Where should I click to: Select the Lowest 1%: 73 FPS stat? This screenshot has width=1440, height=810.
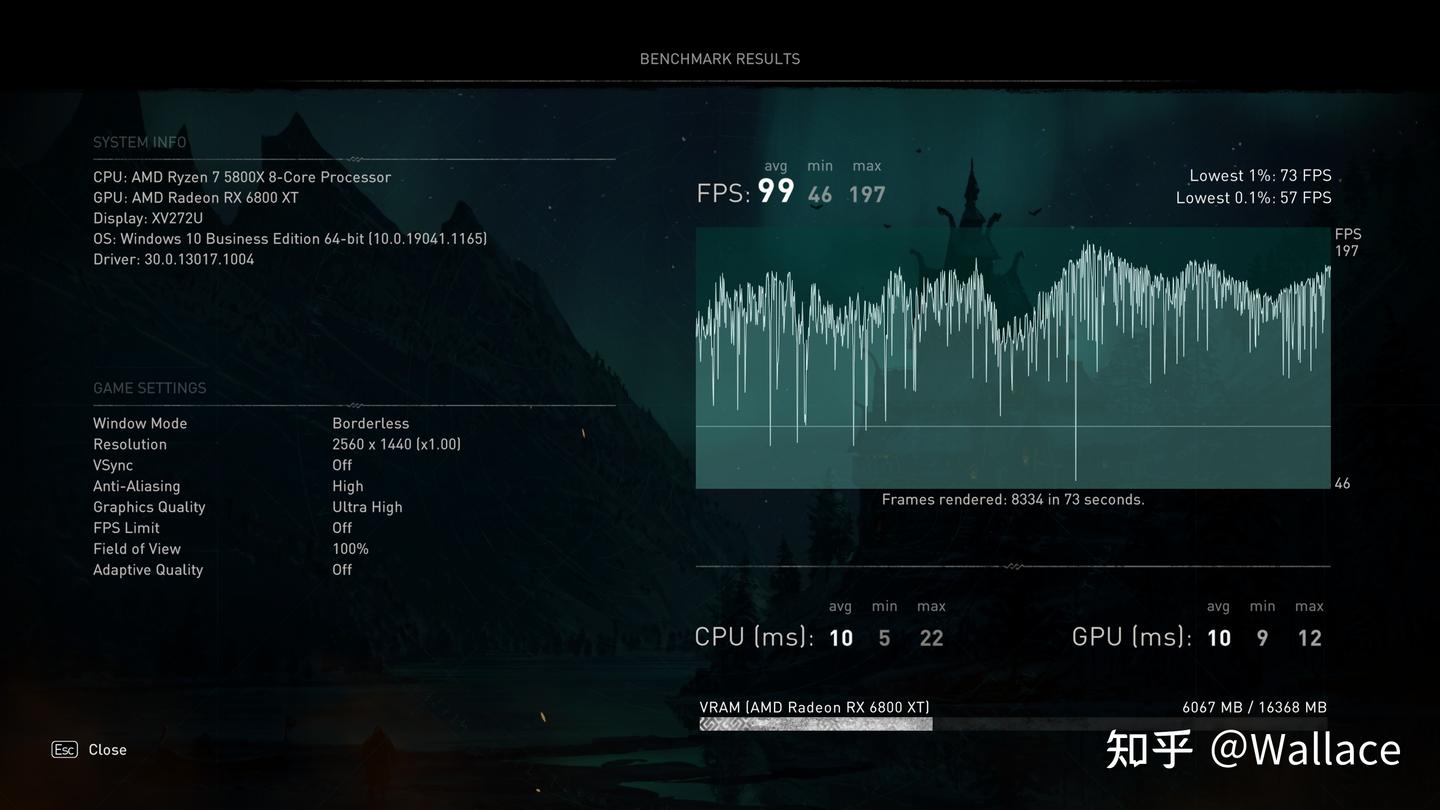1258,175
